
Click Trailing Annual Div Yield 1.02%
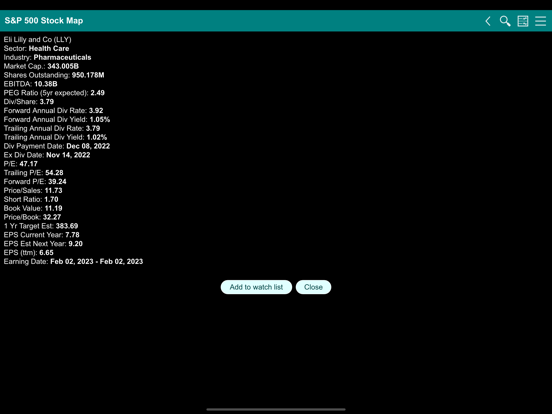[55, 137]
